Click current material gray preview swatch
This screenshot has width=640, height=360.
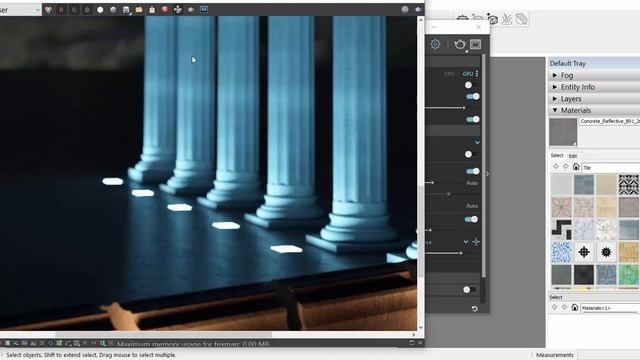563,132
